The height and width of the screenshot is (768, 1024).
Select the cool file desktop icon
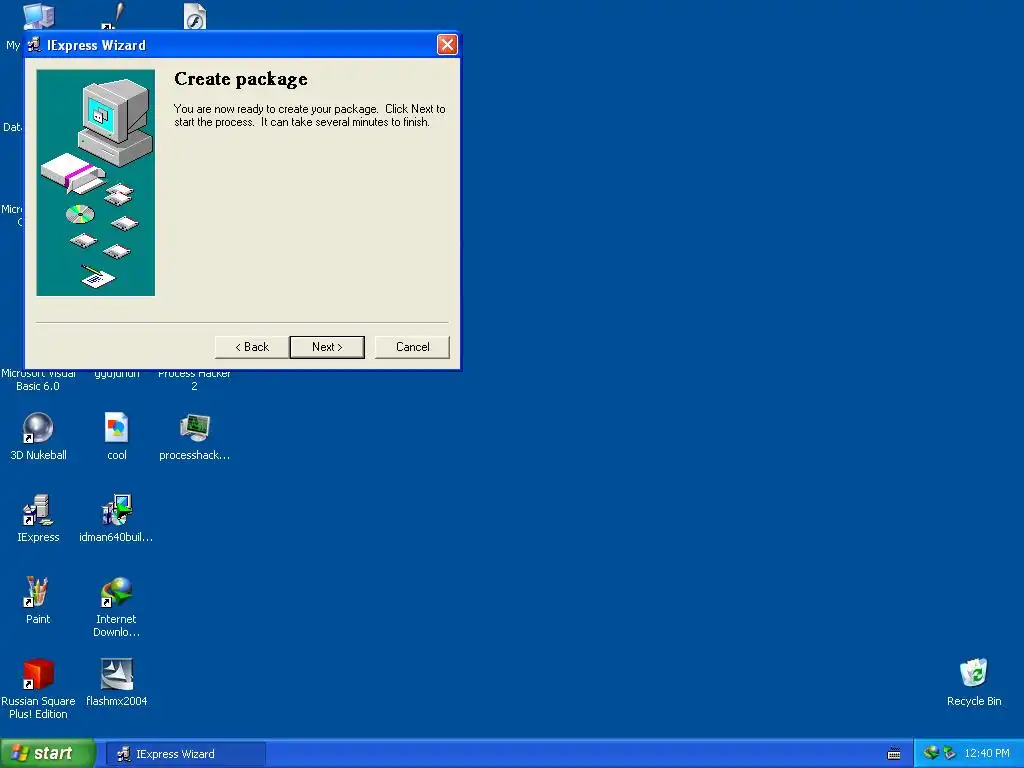point(116,436)
